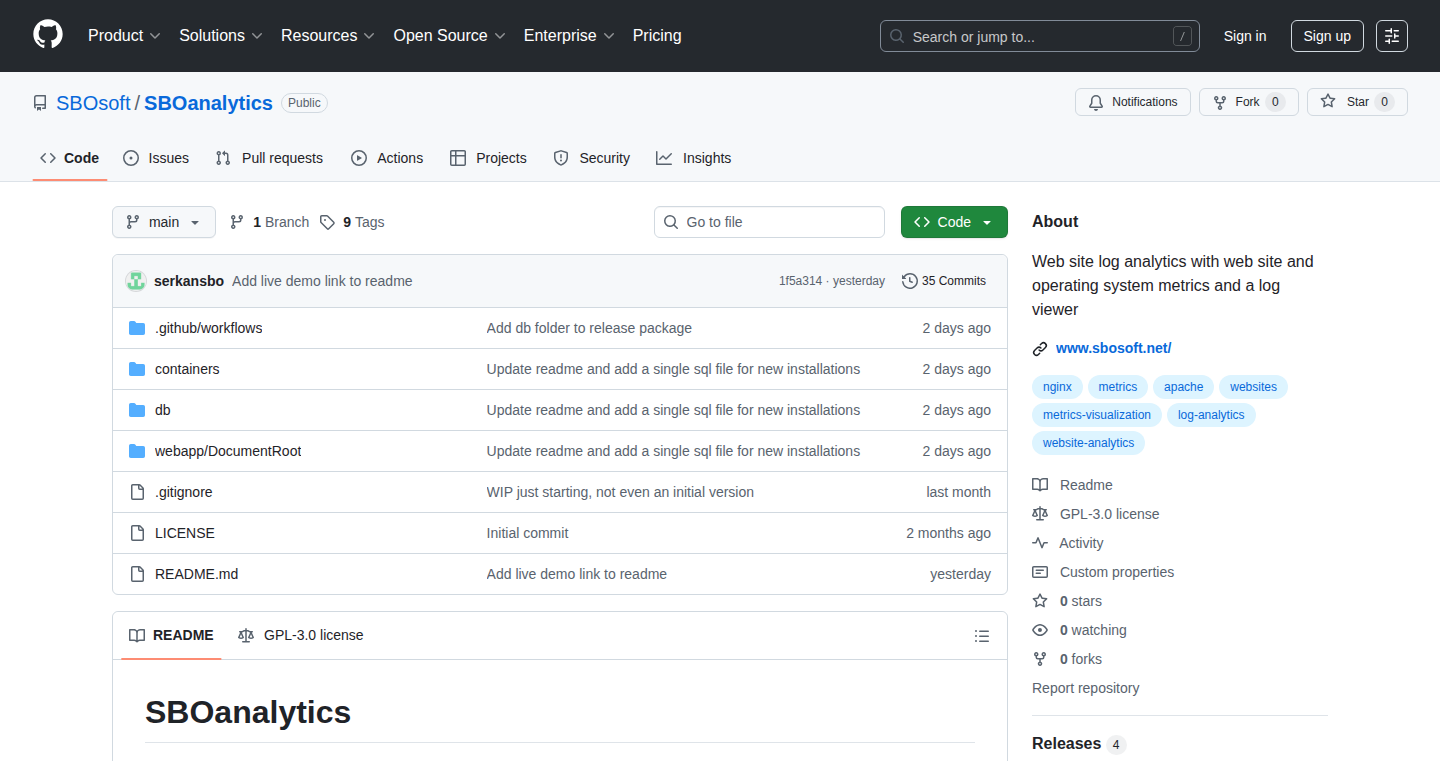Click the website-analytics topic tag
This screenshot has height=761, width=1440.
coord(1088,443)
